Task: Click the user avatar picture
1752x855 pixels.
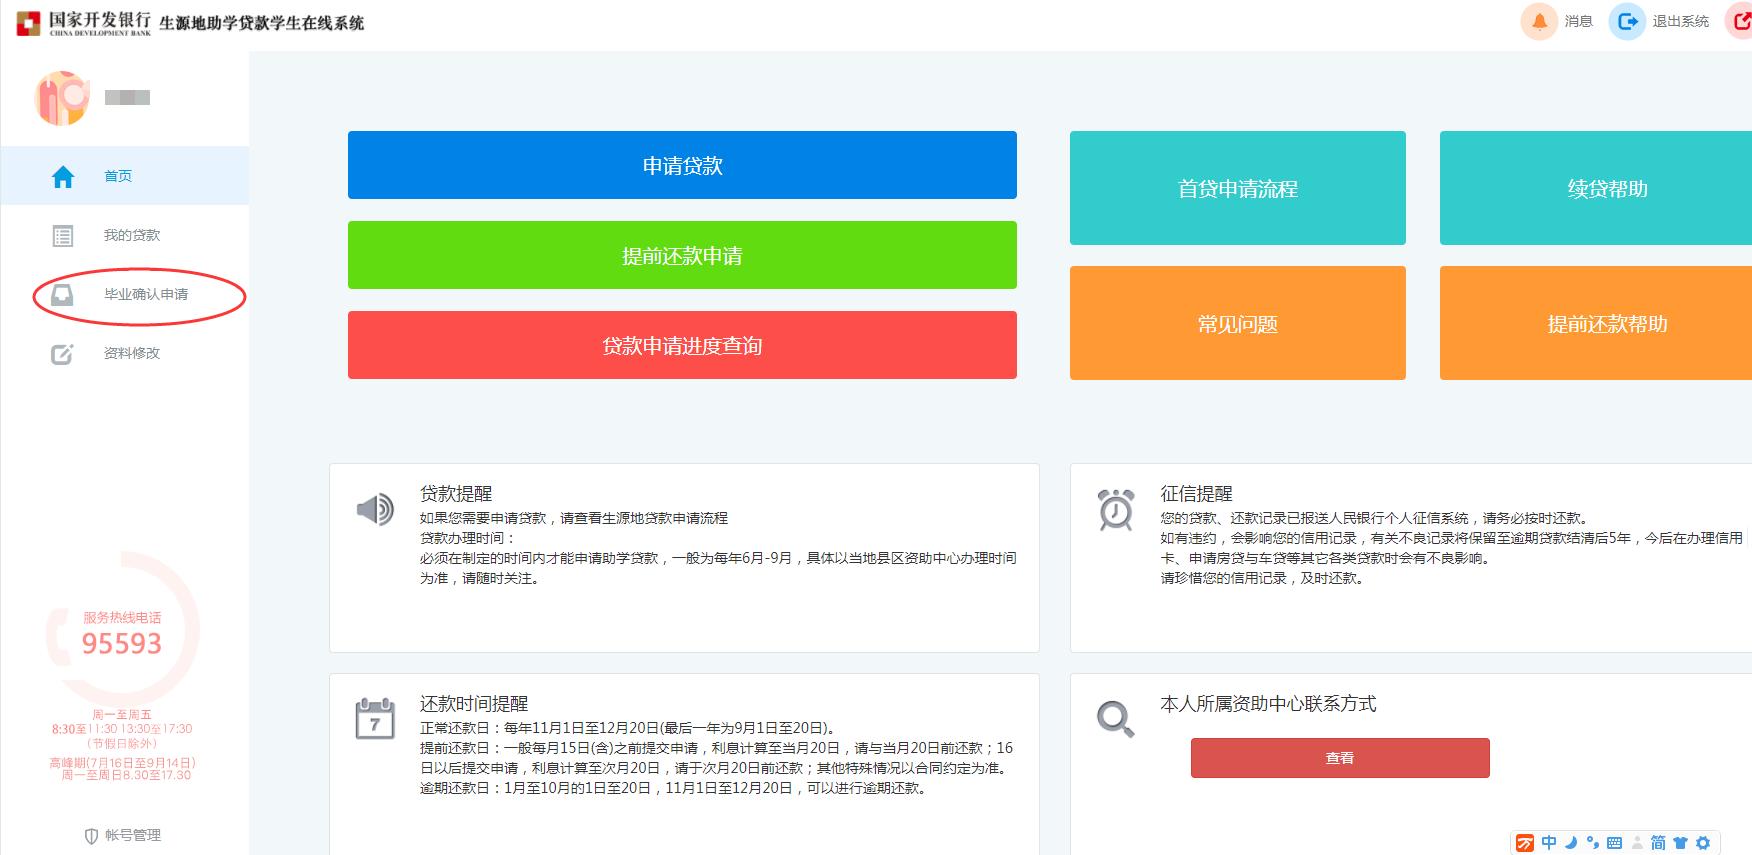Action: (62, 98)
